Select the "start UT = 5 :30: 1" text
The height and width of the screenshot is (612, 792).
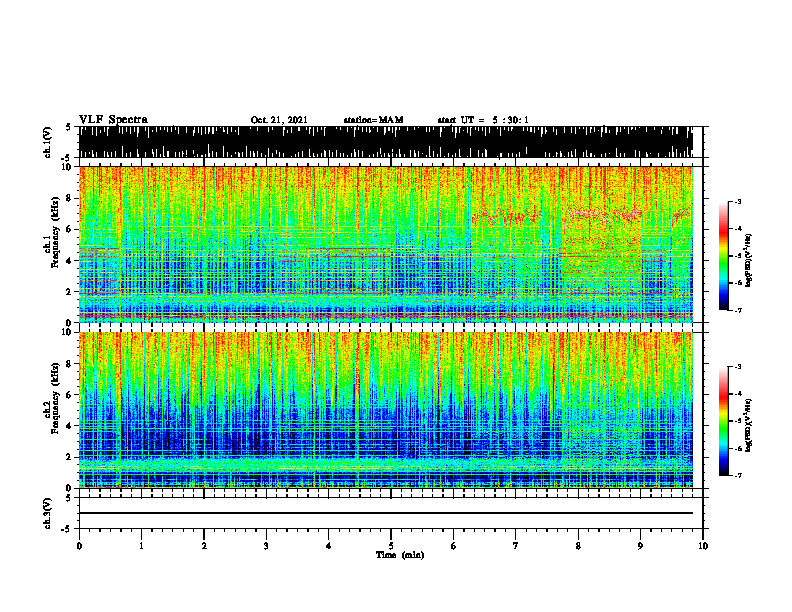pyautogui.click(x=483, y=120)
